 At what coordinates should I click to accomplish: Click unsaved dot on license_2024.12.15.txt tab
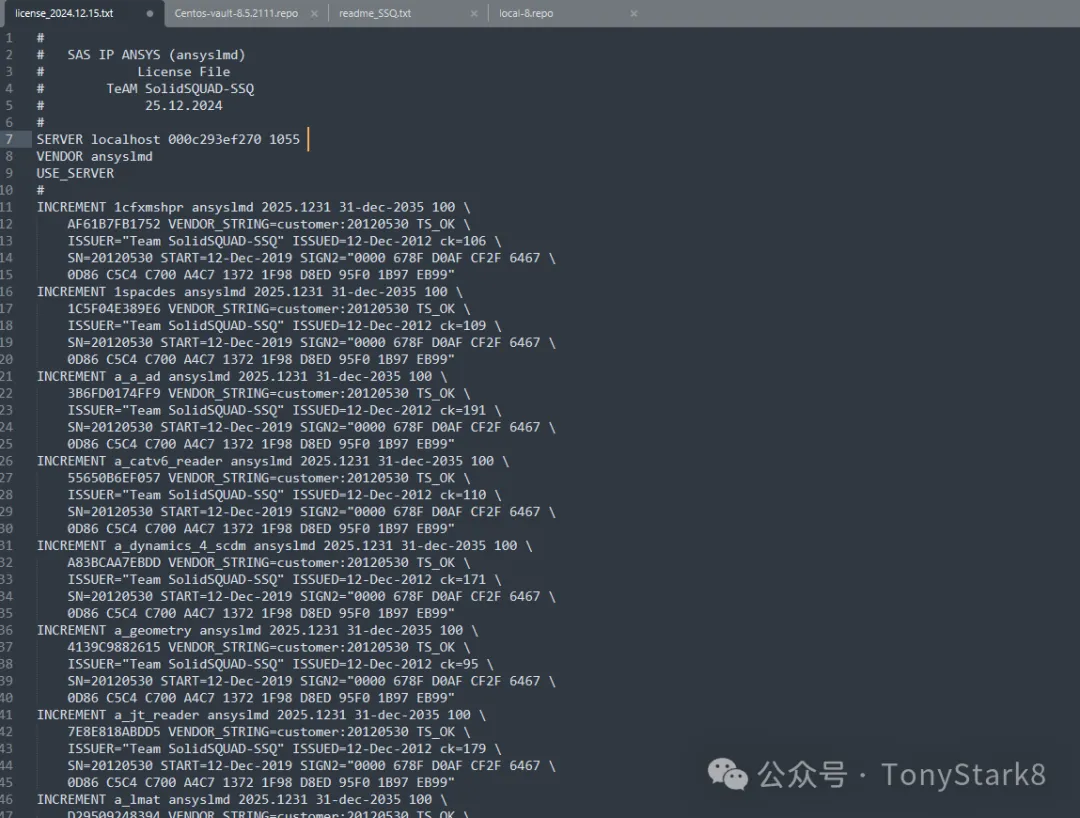pyautogui.click(x=149, y=14)
